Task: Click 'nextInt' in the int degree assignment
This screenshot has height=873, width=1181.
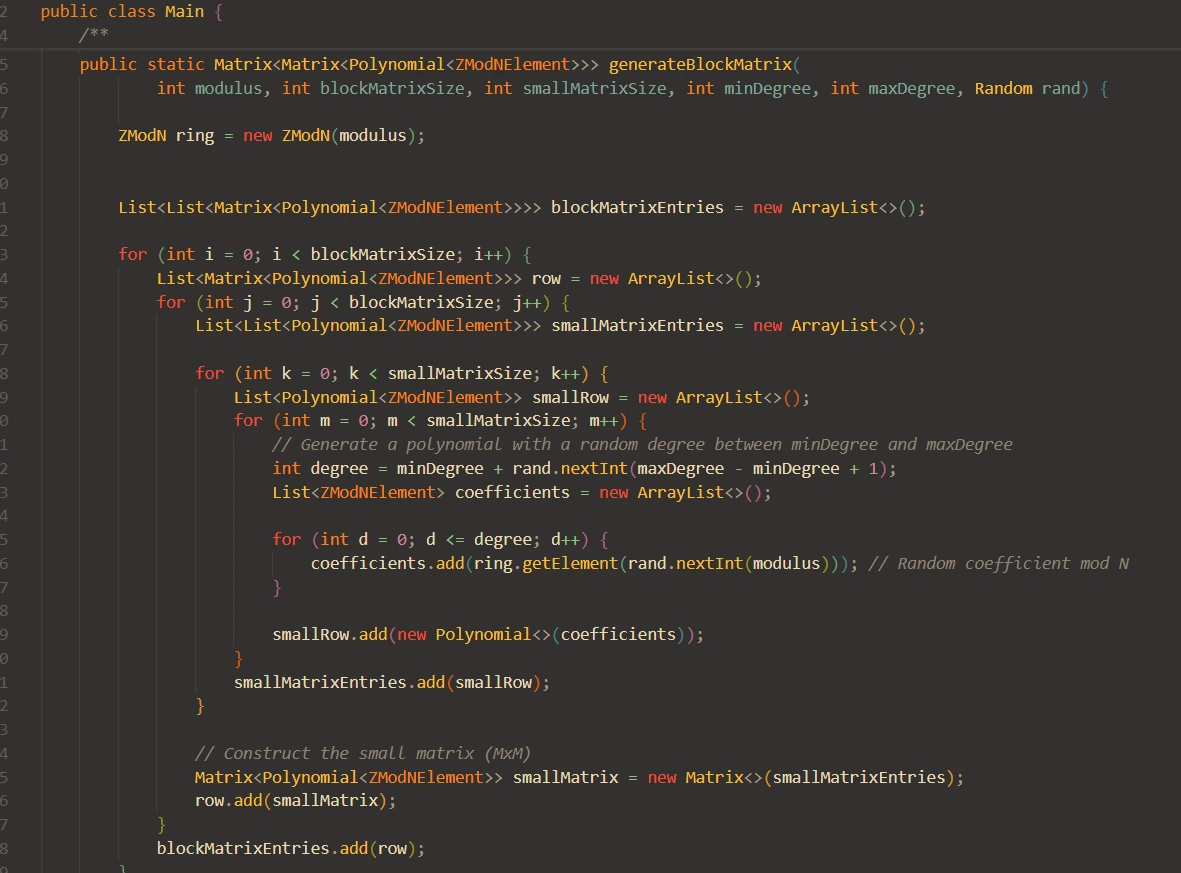Action: [x=591, y=468]
